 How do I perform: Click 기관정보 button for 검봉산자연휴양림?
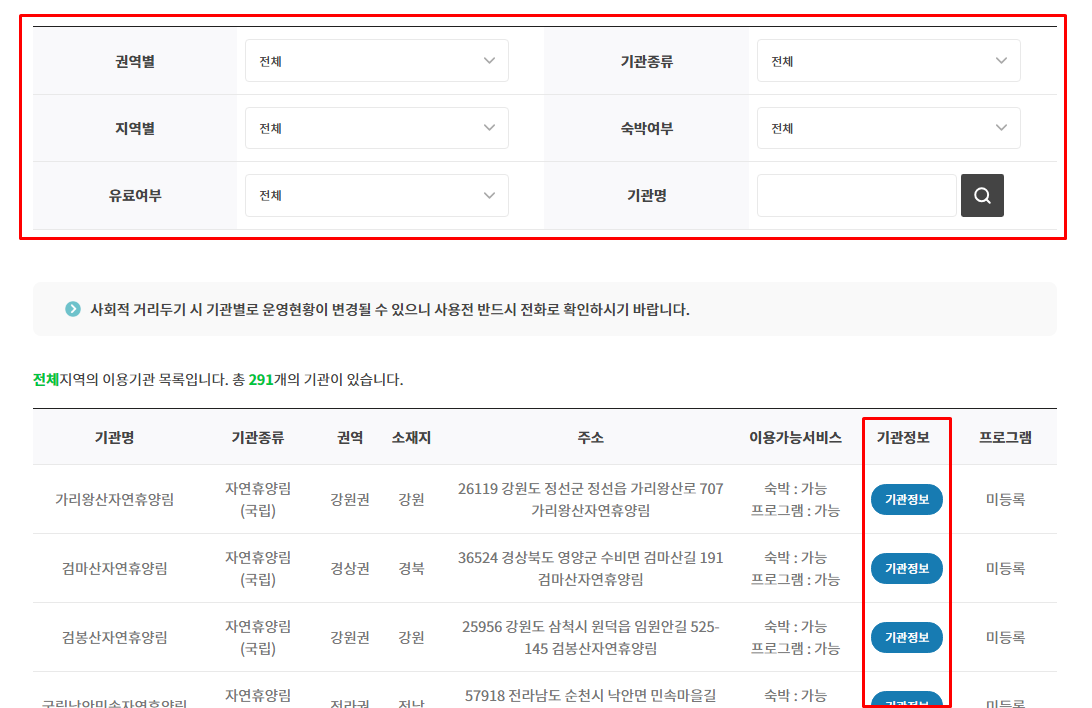906,637
